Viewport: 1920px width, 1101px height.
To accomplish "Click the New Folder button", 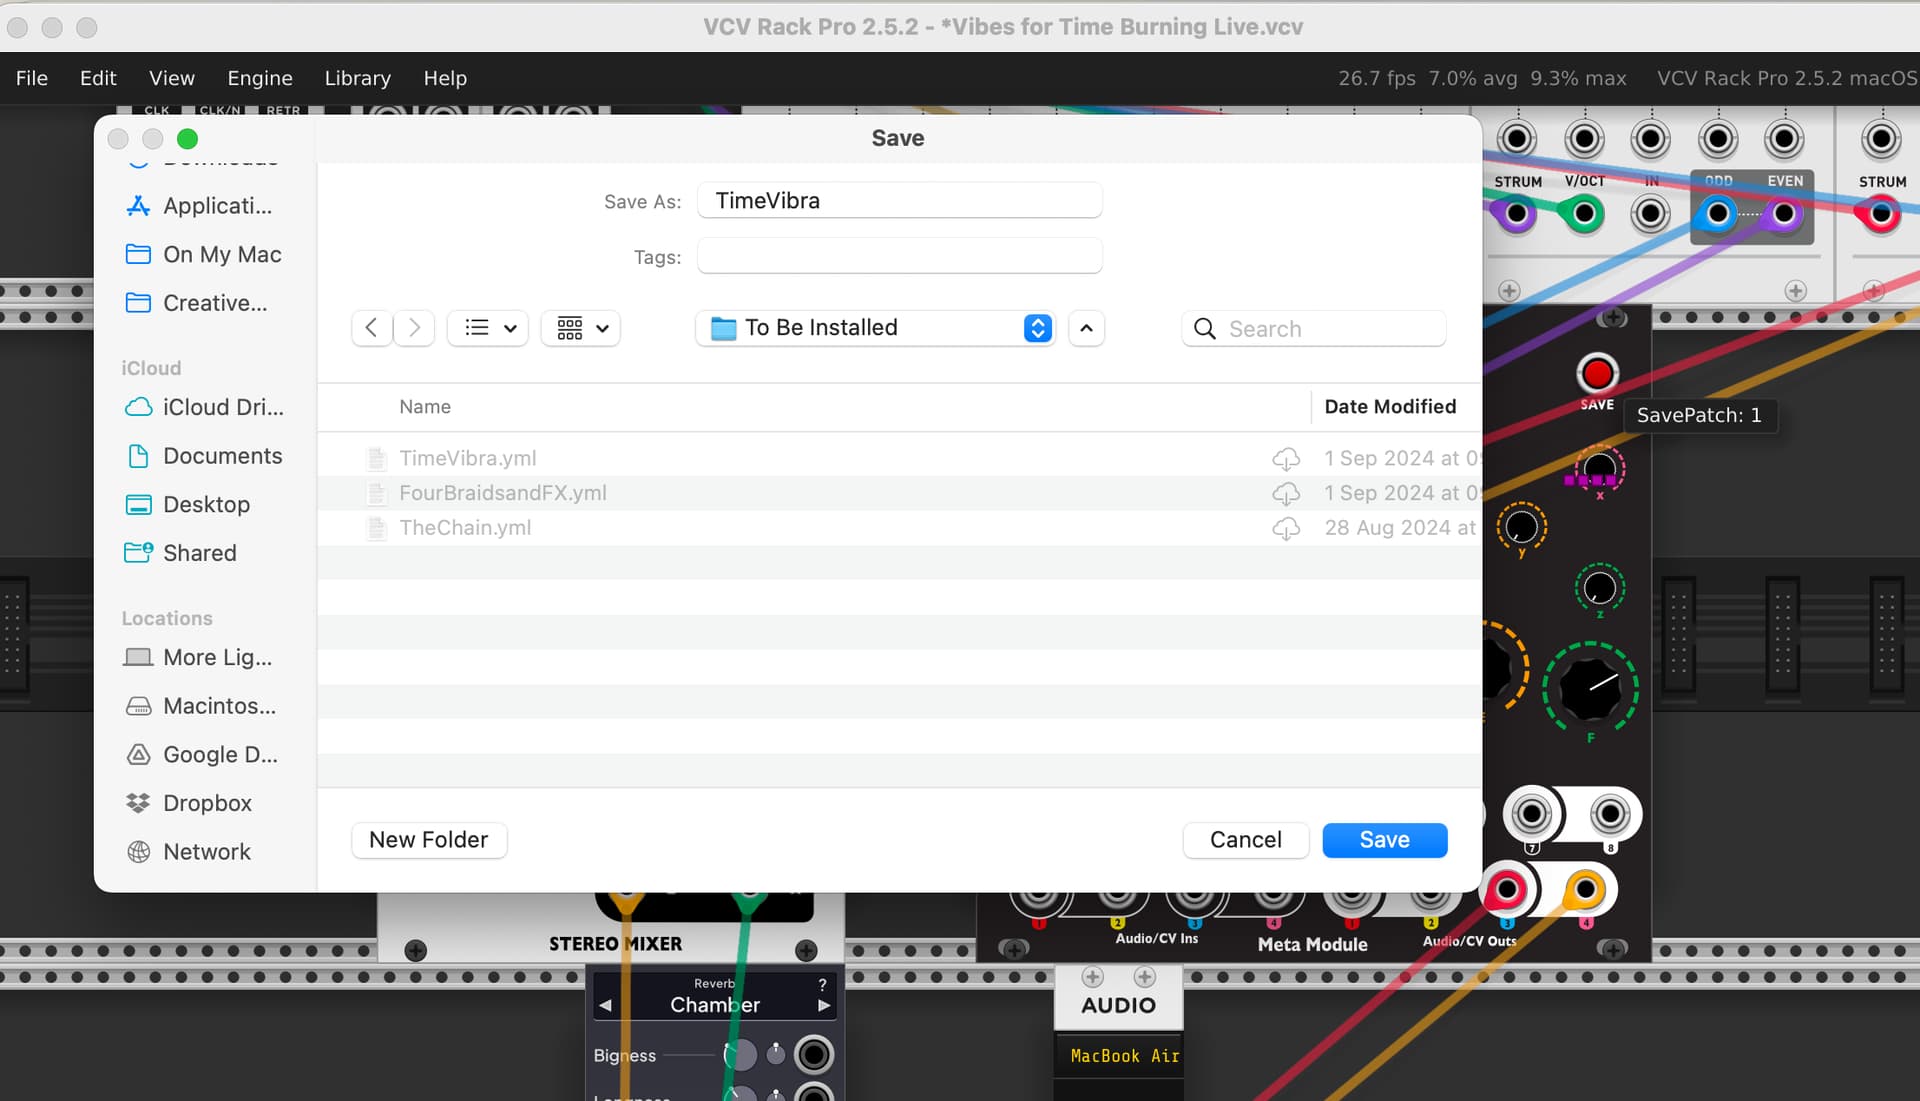I will pos(429,840).
